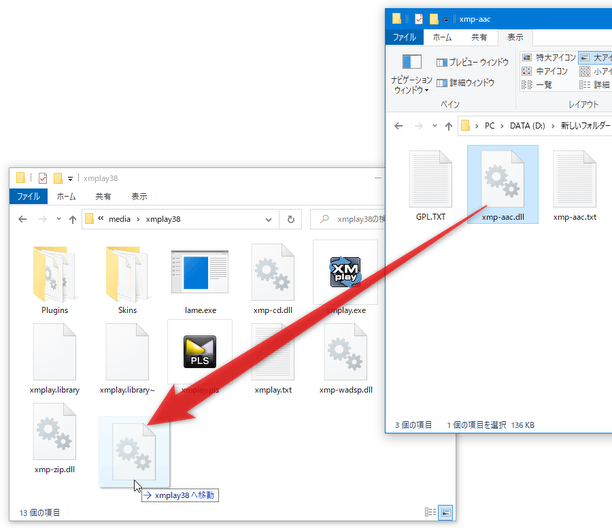Viewport: 612px width, 528px height.
Task: Choose details (詳細) layout in ribbon
Action: (595, 85)
